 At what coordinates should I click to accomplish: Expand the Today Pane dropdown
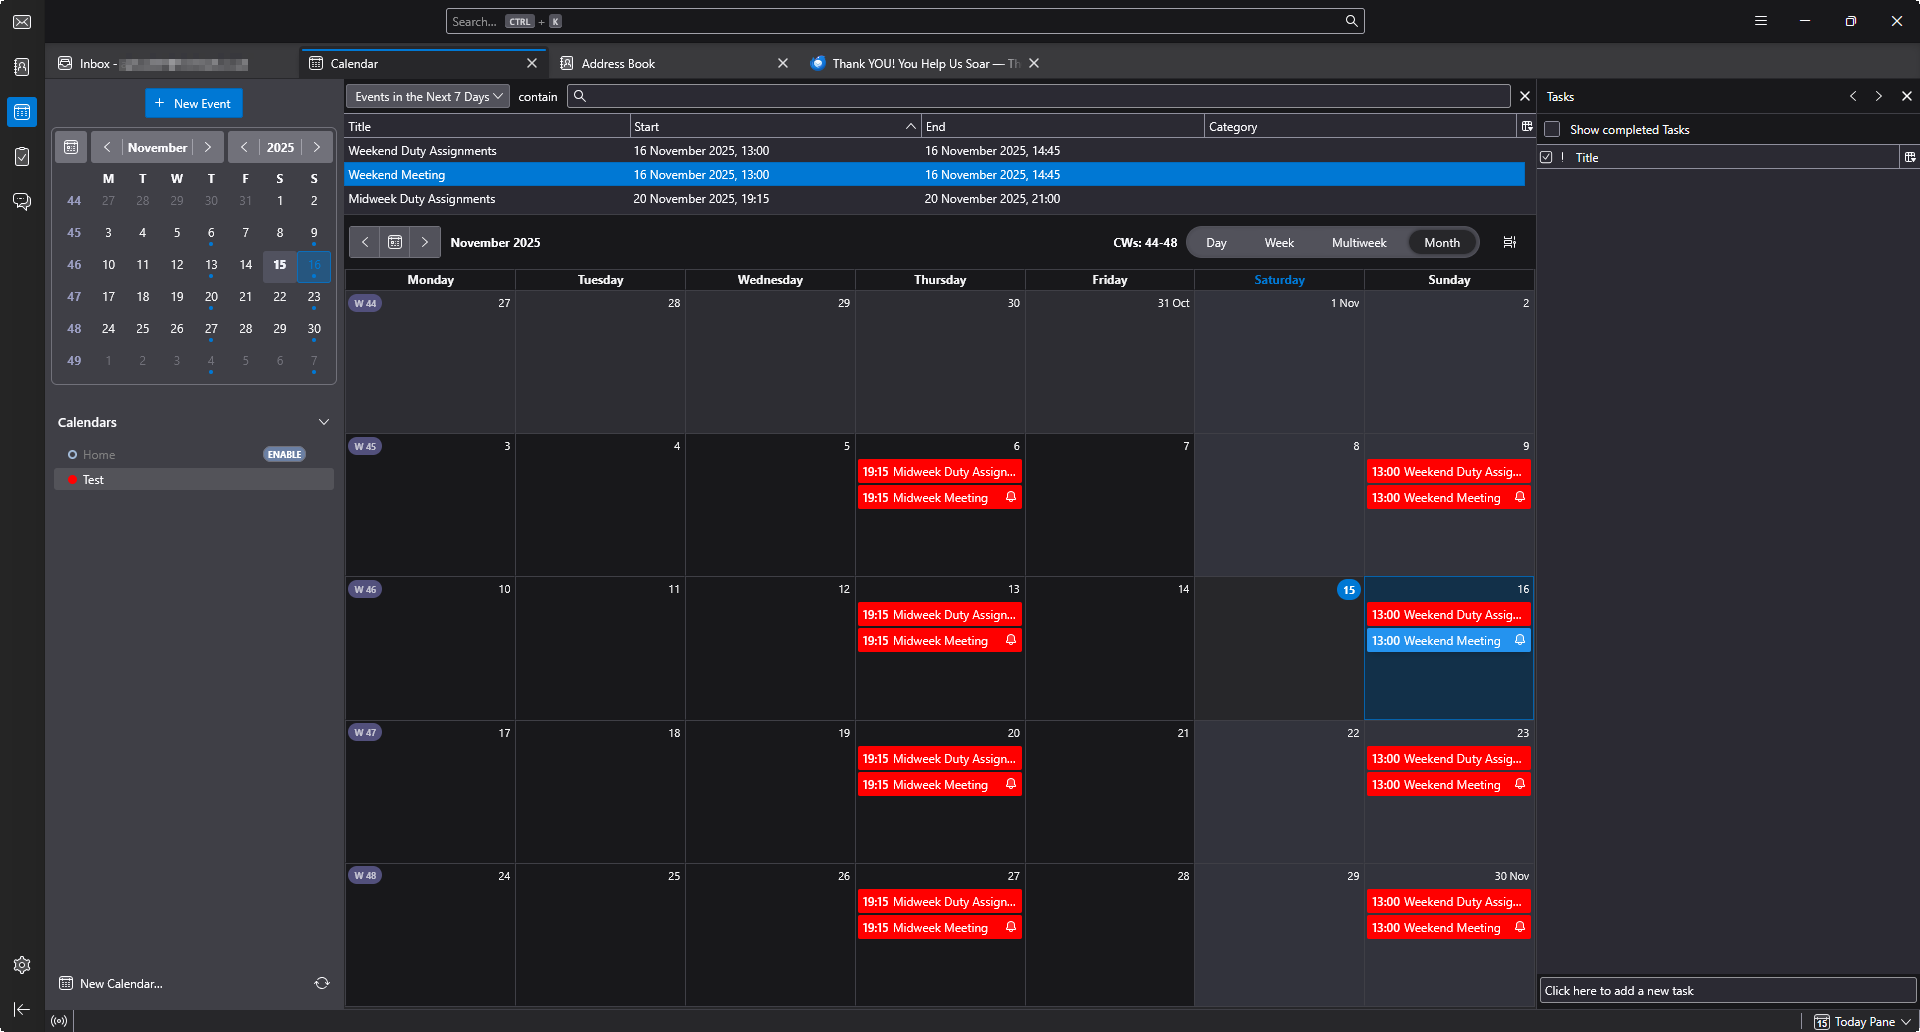1907,1021
